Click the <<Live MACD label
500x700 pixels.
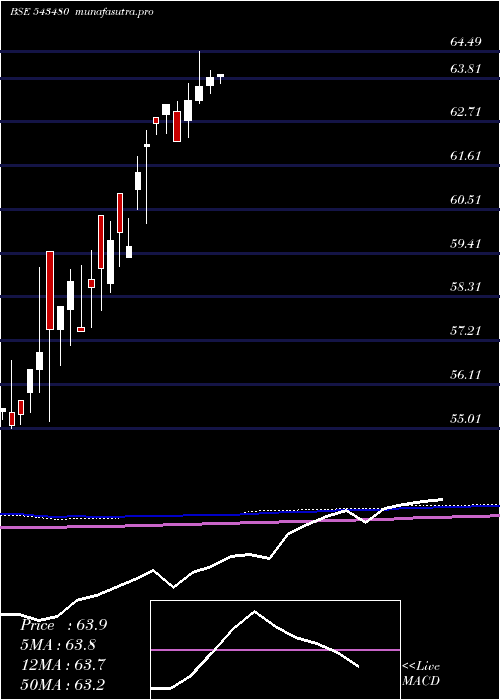click(421, 673)
